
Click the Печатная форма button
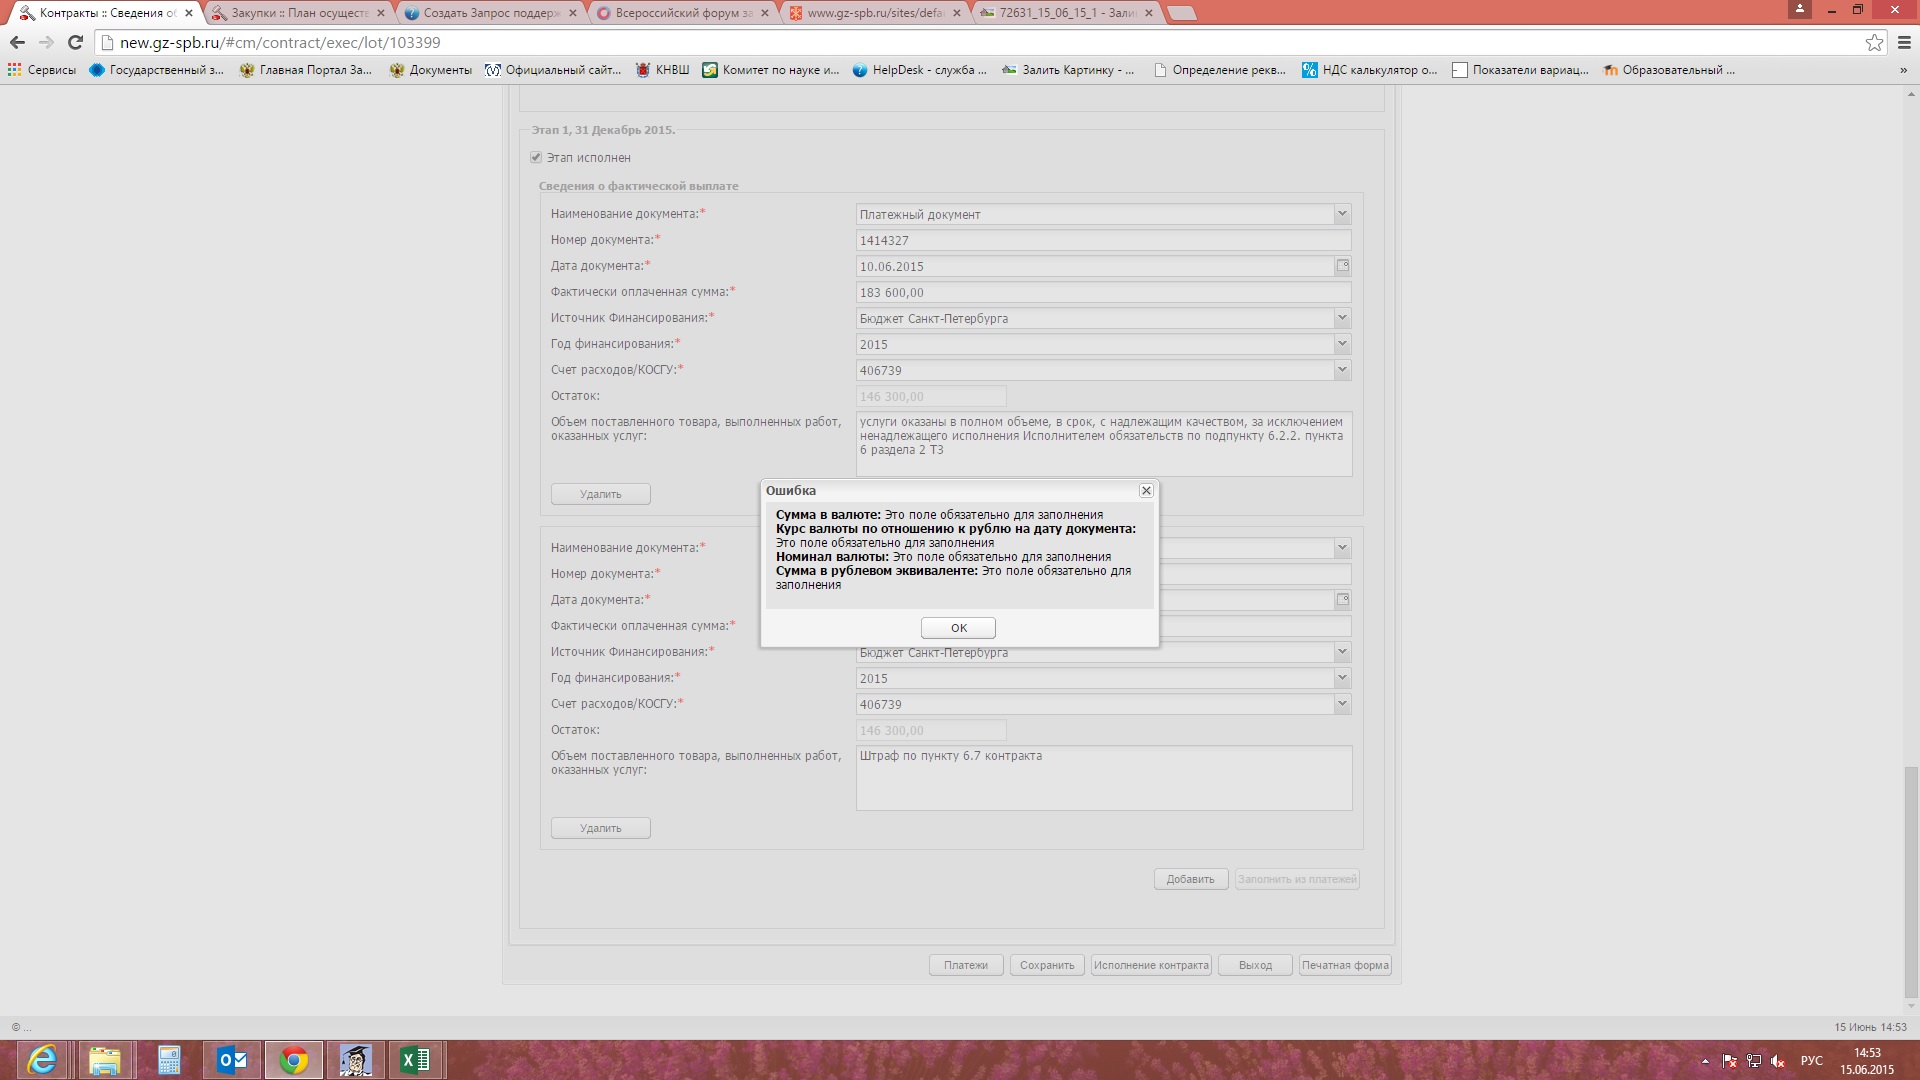[1345, 965]
